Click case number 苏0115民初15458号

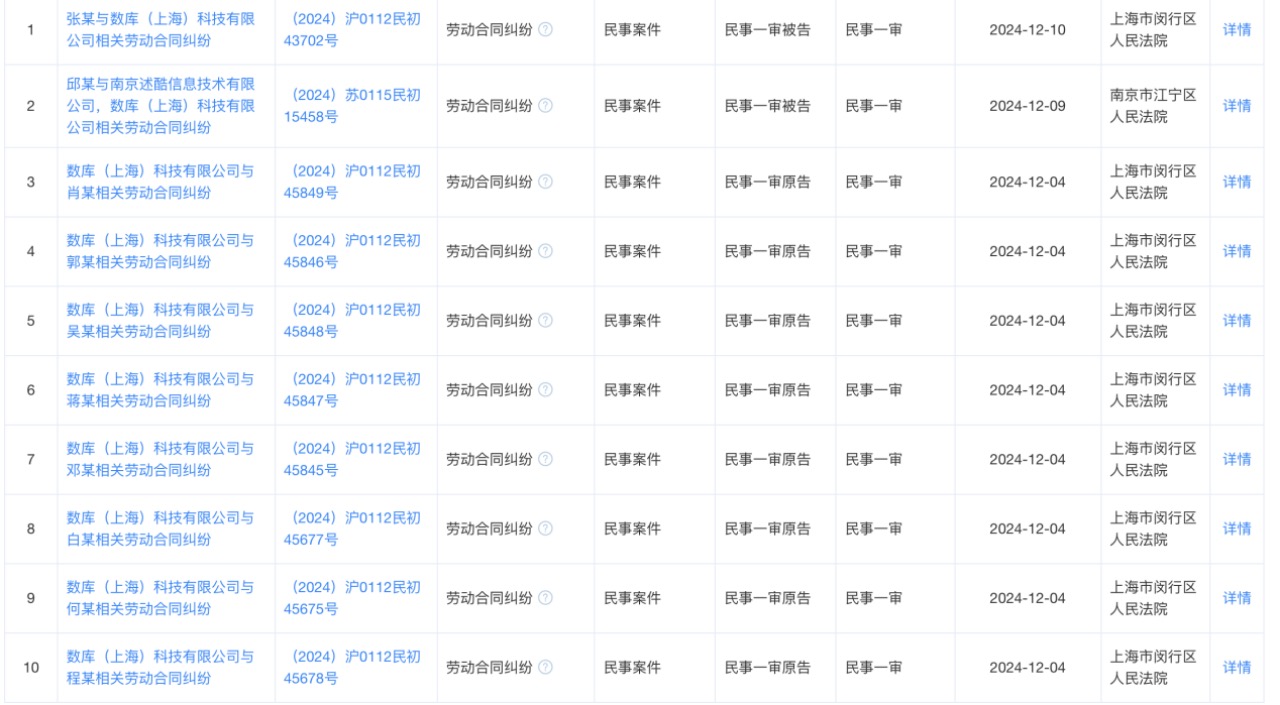pyautogui.click(x=352, y=106)
